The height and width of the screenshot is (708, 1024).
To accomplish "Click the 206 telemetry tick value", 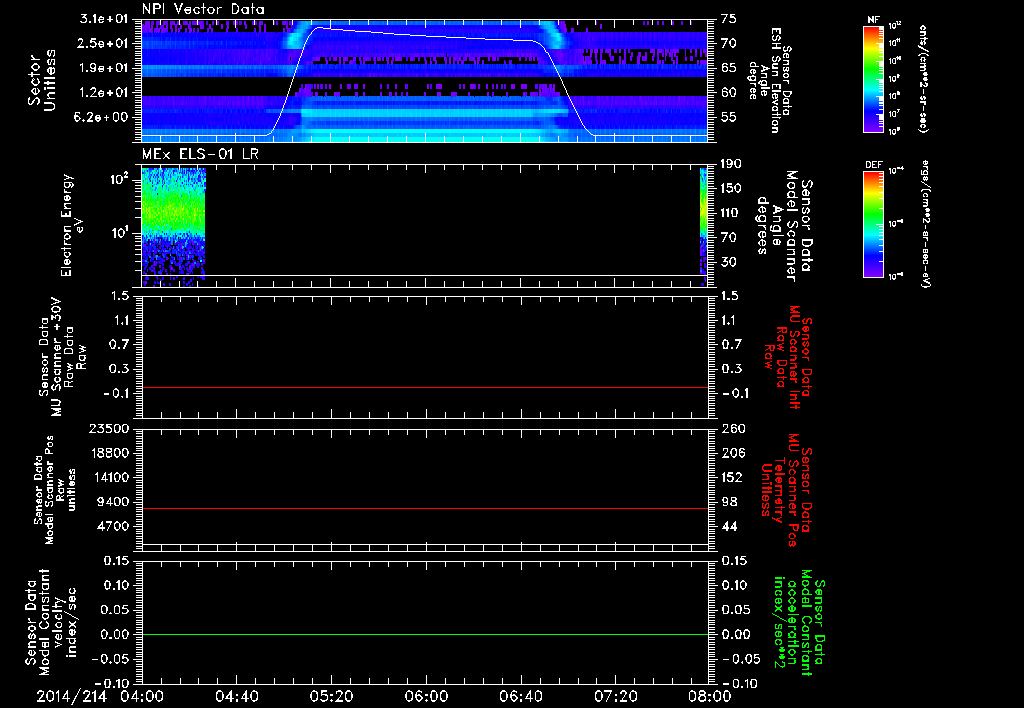I will 733,453.
